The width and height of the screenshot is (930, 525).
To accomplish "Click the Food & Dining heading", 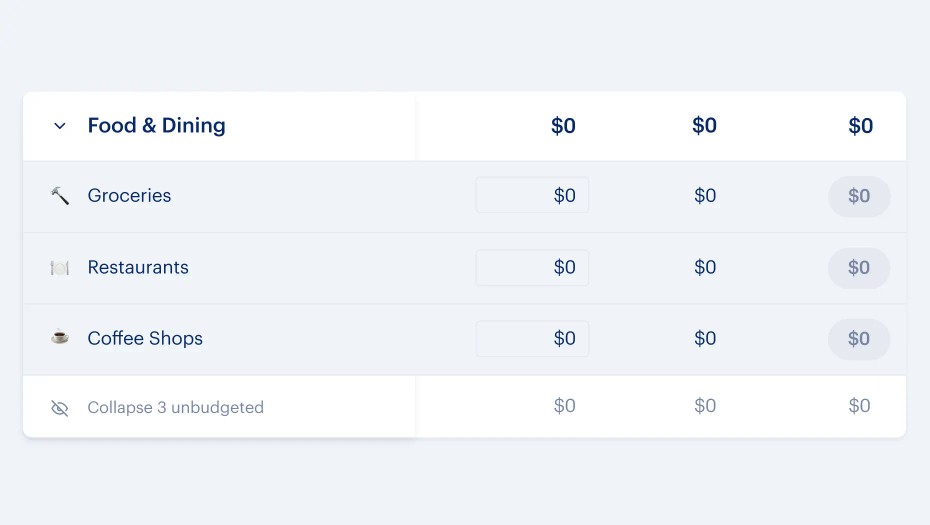I will pyautogui.click(x=156, y=126).
